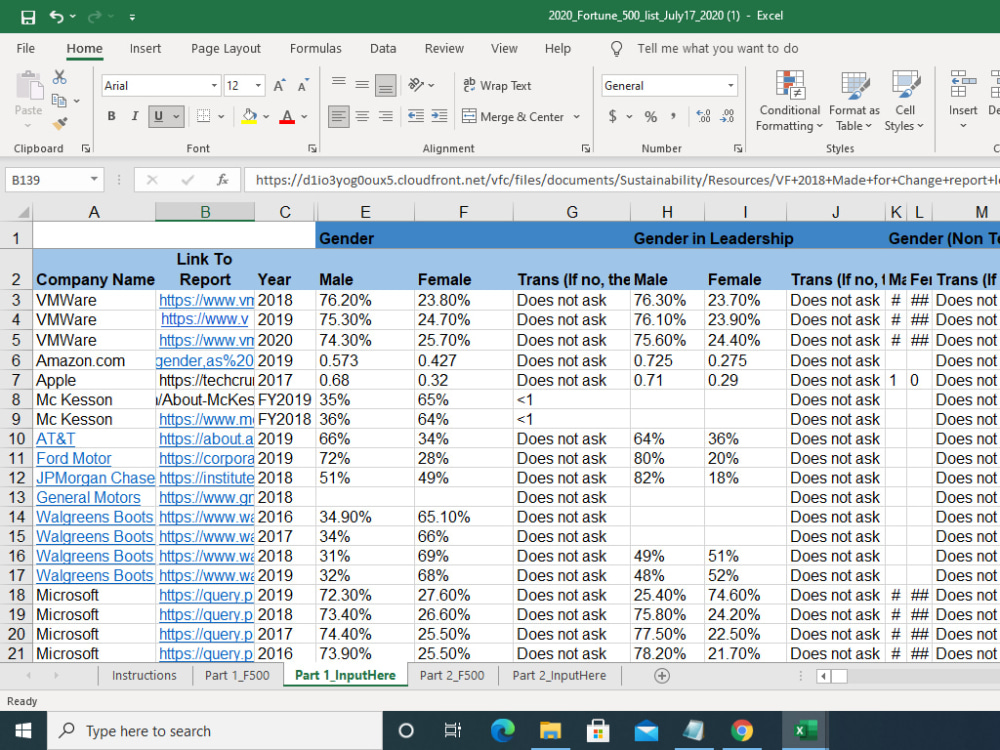
Task: Decrease the indent
Action: (416, 116)
